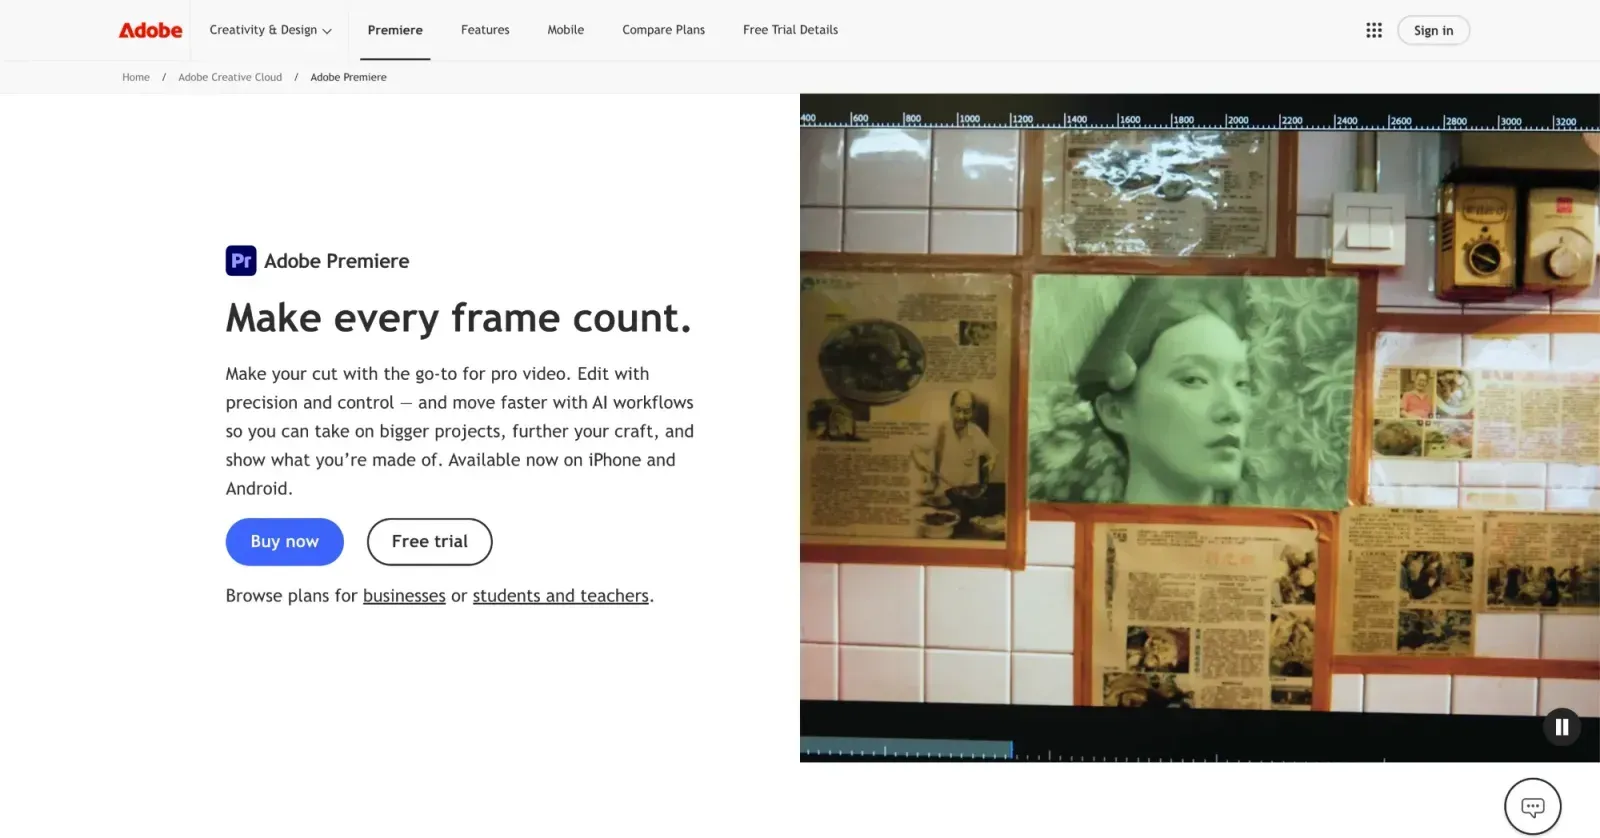The image size is (1600, 838).
Task: Open Adobe Creative Cloud breadcrumb
Action: (x=230, y=77)
